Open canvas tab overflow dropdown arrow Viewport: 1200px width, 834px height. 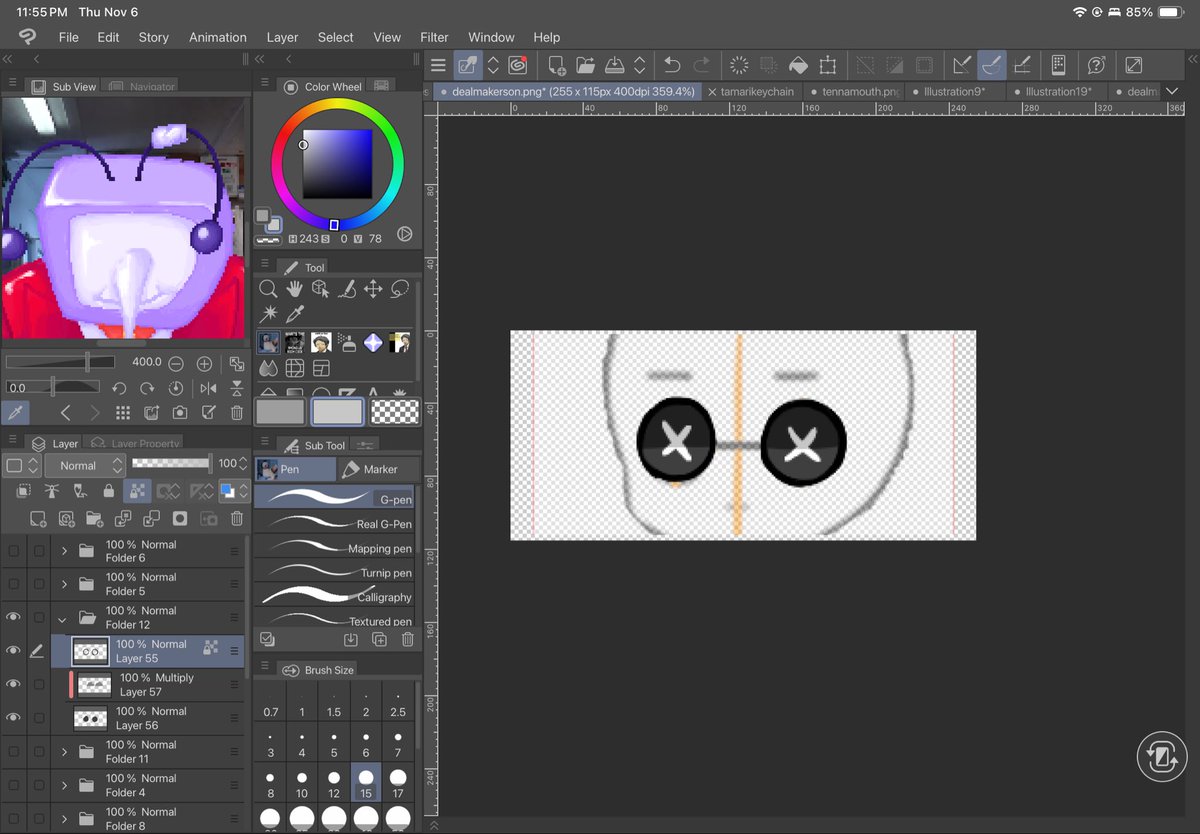click(1173, 91)
